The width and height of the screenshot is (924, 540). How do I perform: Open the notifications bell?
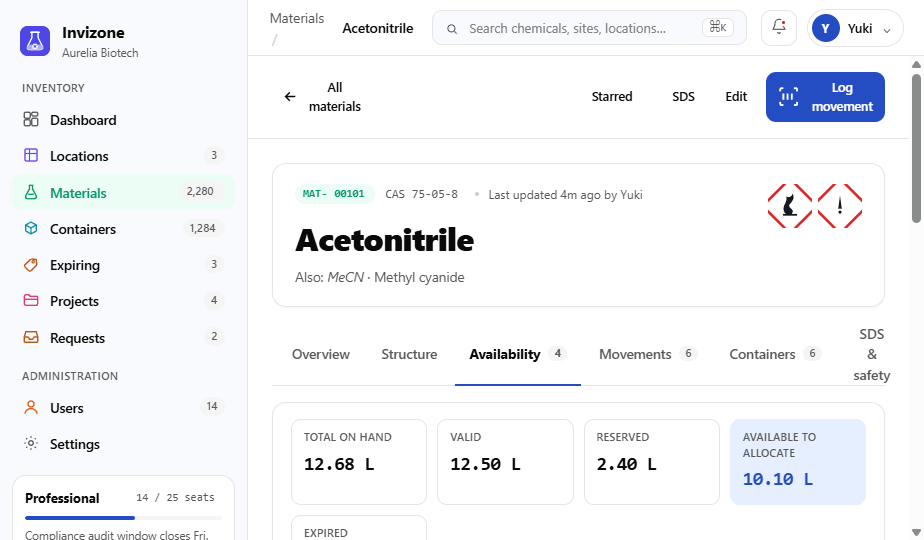tap(779, 27)
